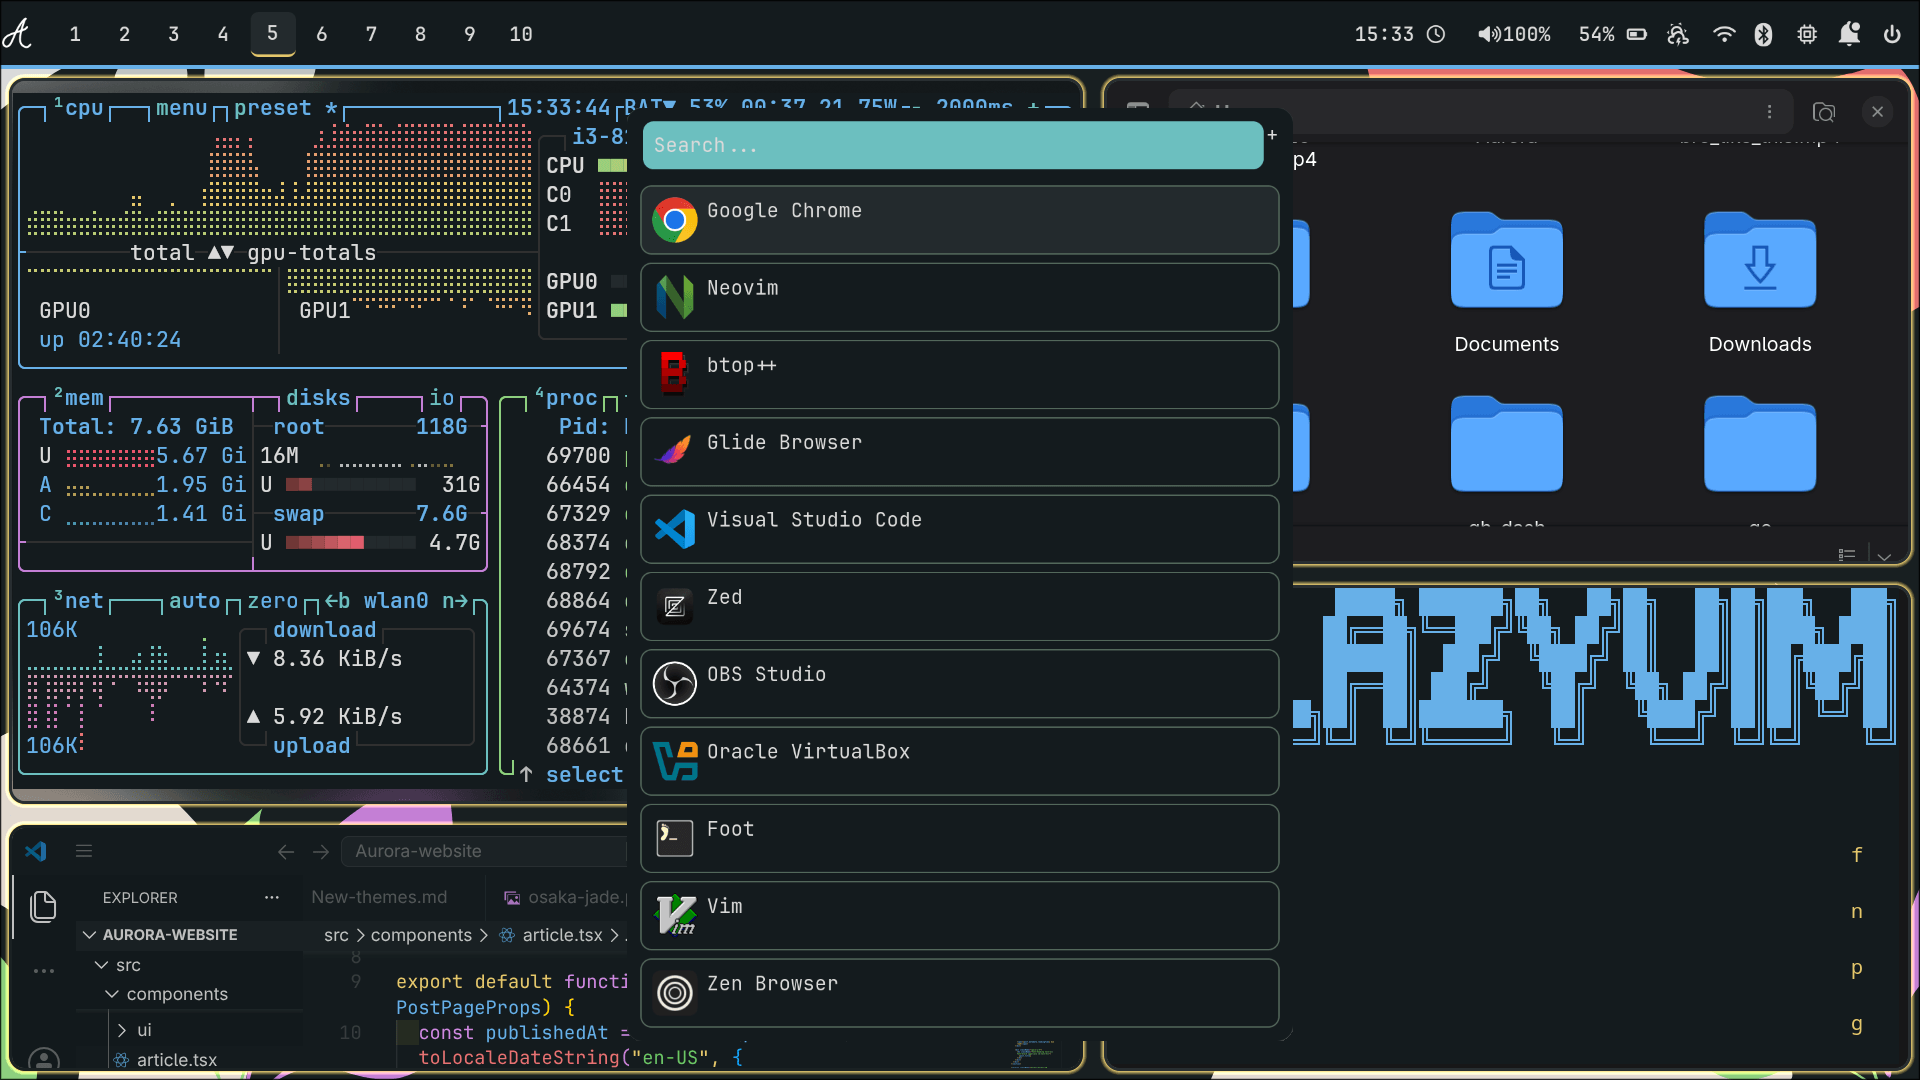Click the src breadcrumb in VS Code
1920x1080 pixels.
(x=336, y=935)
